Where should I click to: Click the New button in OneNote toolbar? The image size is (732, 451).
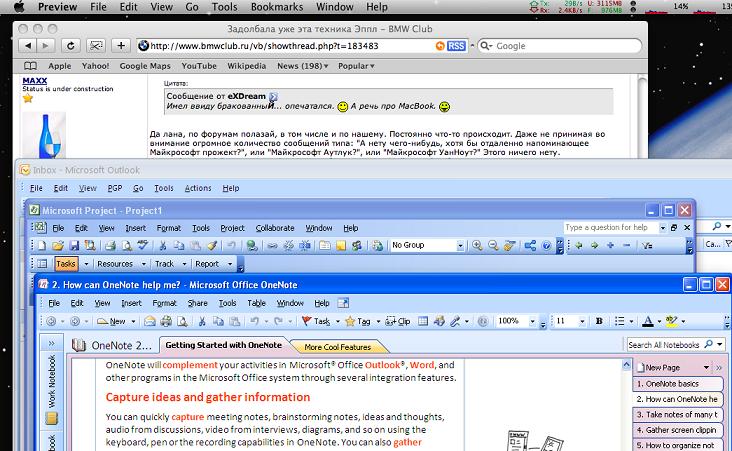[x=111, y=321]
